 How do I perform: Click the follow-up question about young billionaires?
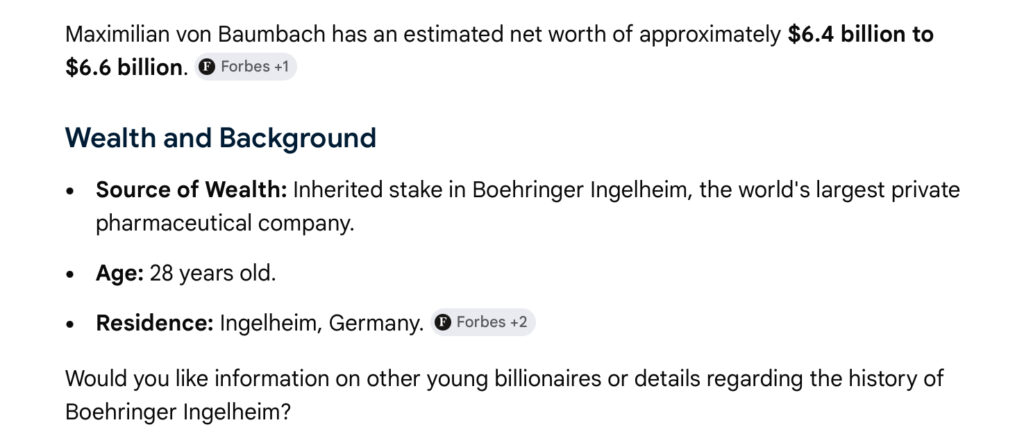click(504, 394)
